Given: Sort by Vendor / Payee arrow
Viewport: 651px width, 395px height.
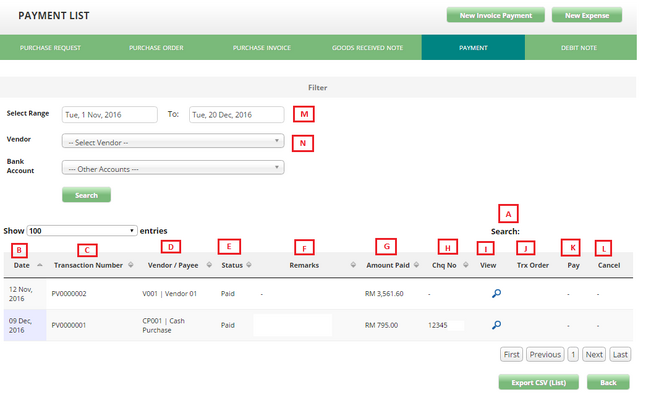Looking at the screenshot, I should 209,265.
